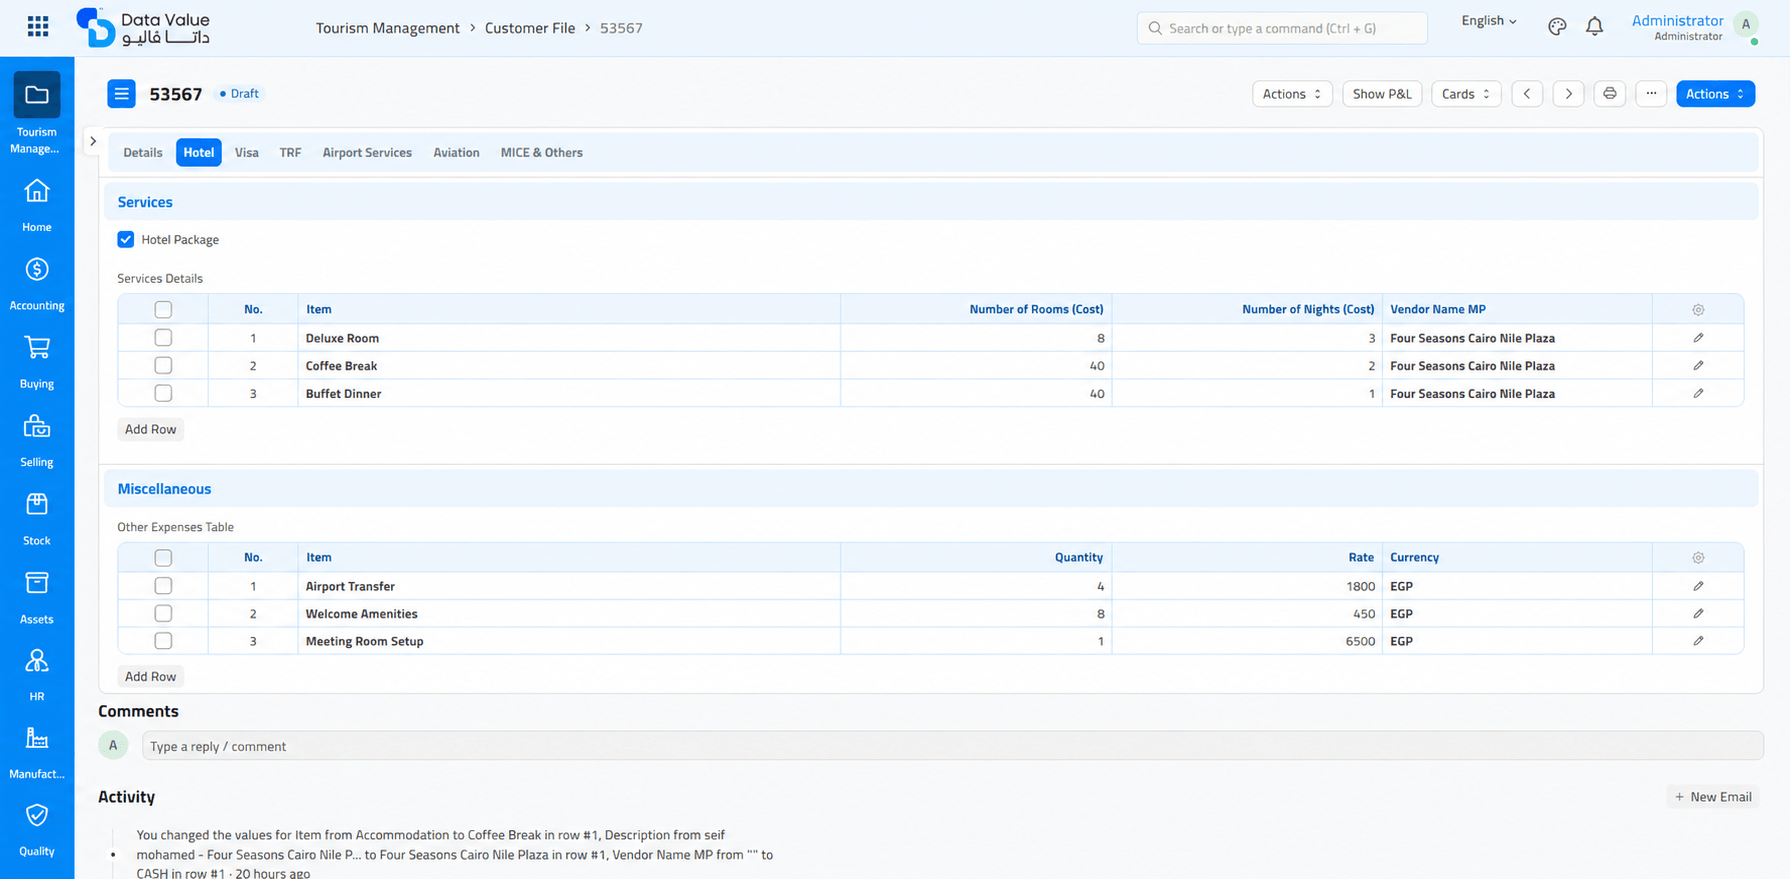This screenshot has width=1790, height=879.
Task: Open the apps grid launcher icon
Action: (x=38, y=27)
